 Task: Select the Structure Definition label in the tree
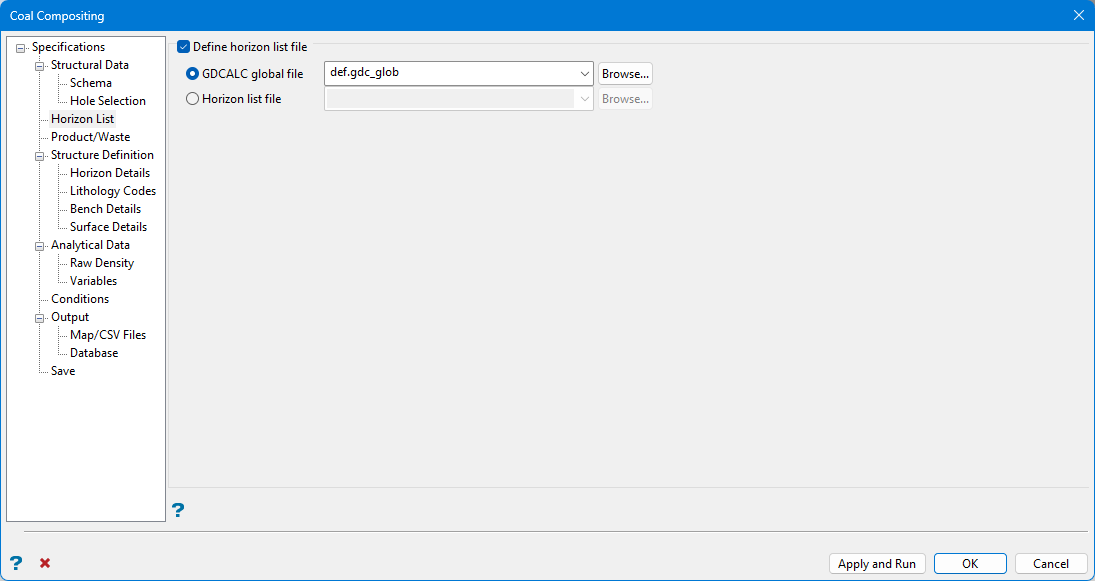click(102, 155)
